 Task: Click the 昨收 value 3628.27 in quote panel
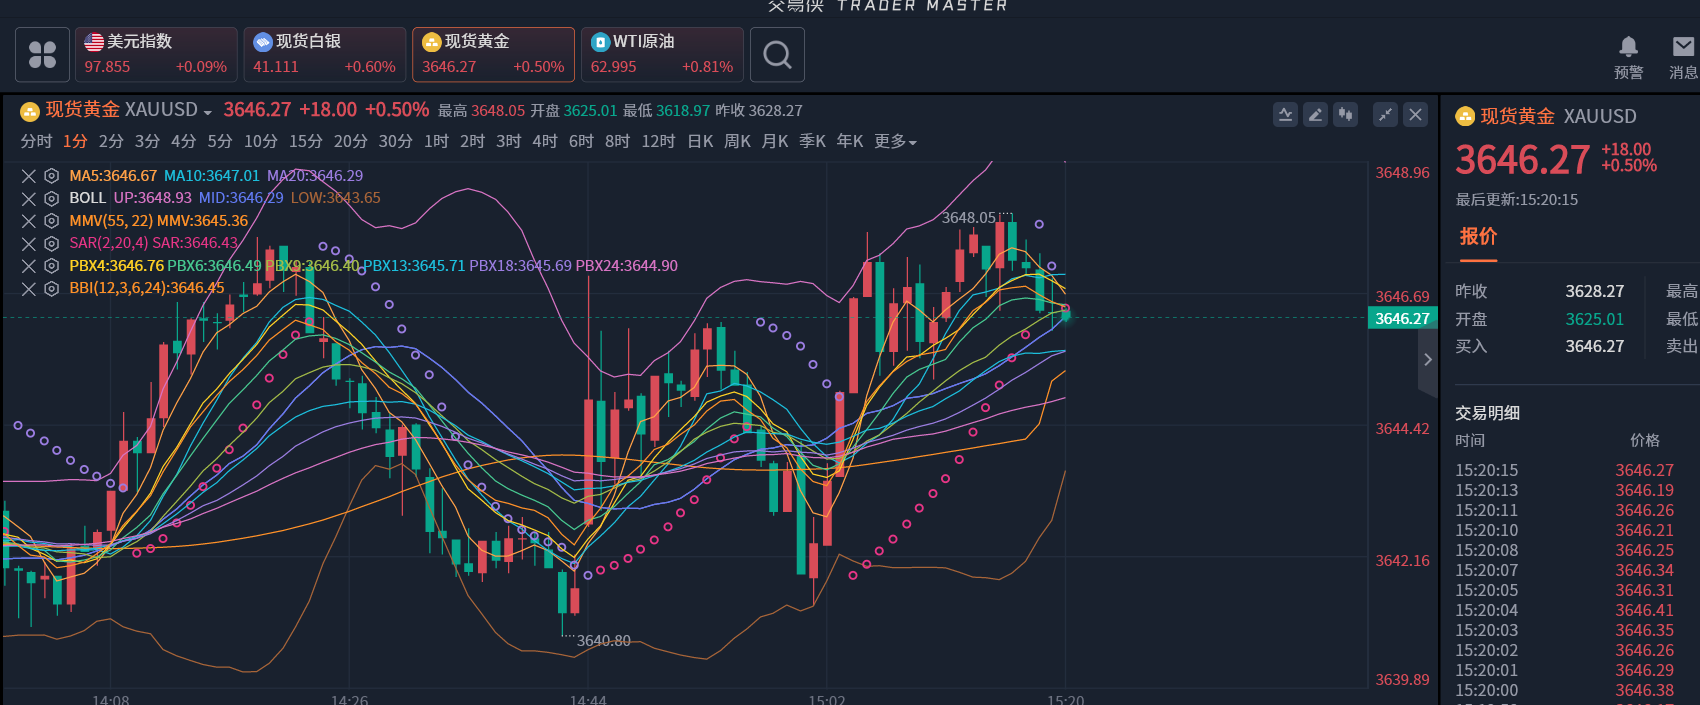(1594, 291)
